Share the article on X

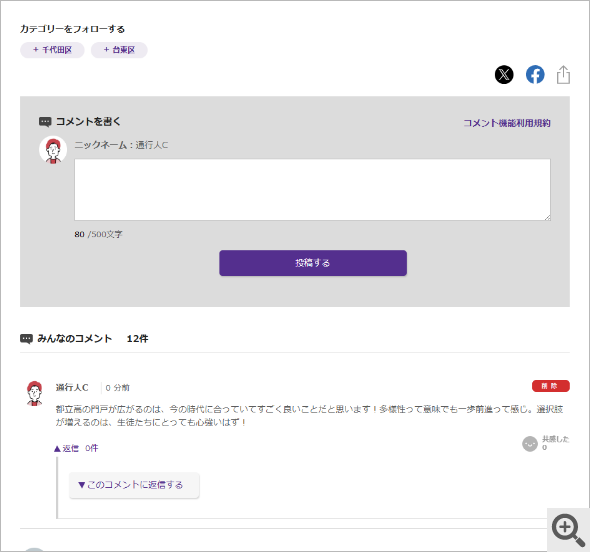pyautogui.click(x=504, y=75)
